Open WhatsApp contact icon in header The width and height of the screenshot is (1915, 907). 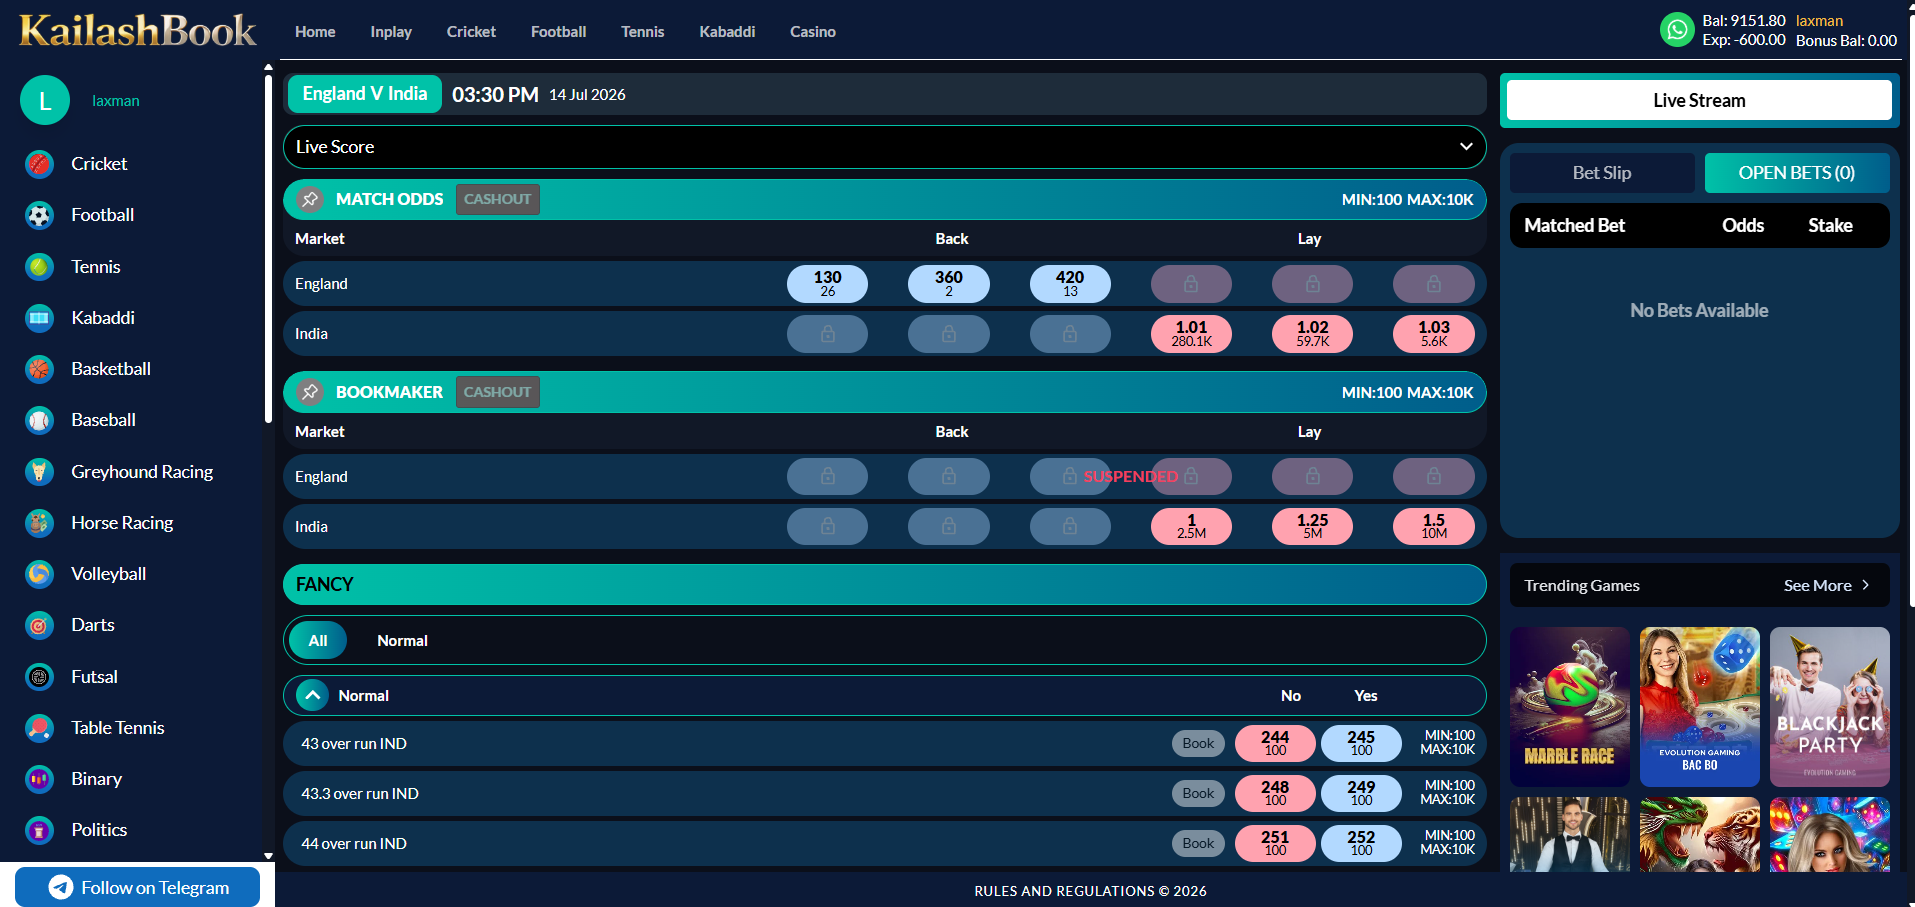pyautogui.click(x=1678, y=29)
